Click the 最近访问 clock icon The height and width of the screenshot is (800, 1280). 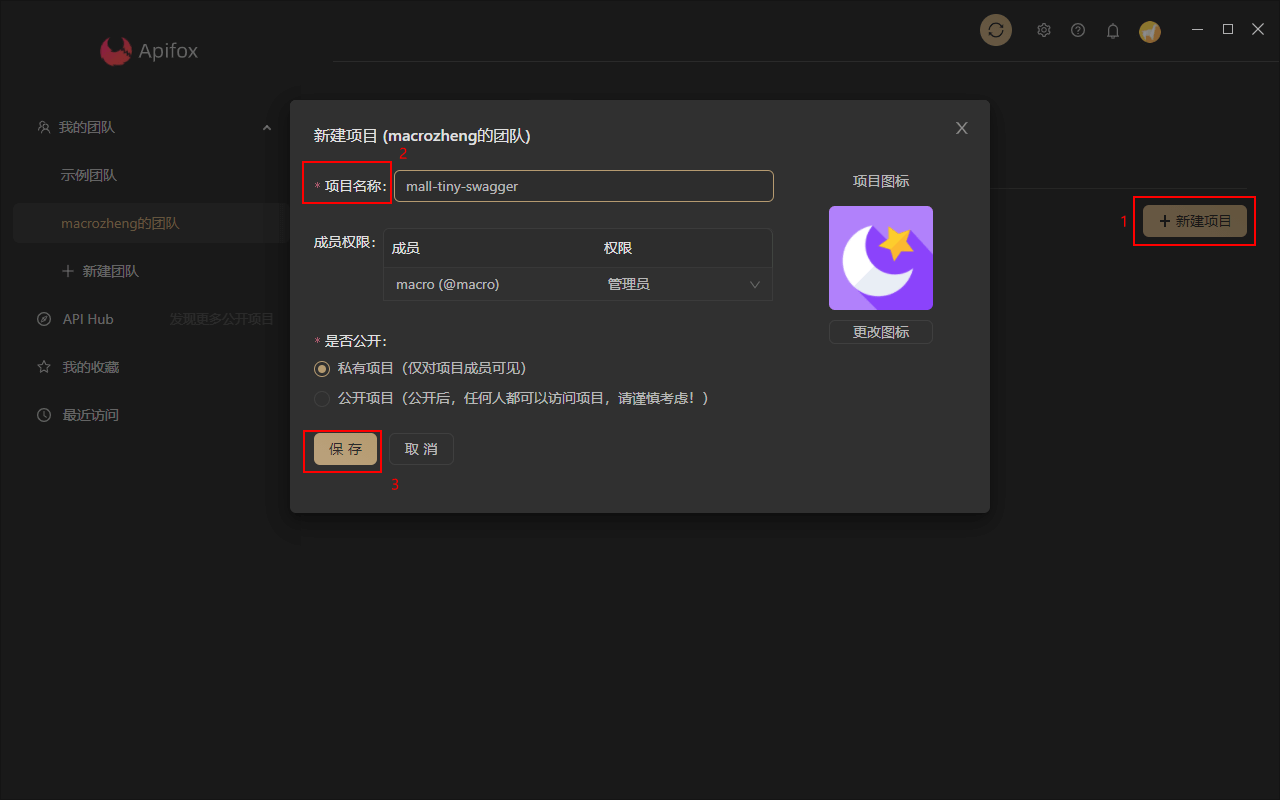click(x=43, y=415)
